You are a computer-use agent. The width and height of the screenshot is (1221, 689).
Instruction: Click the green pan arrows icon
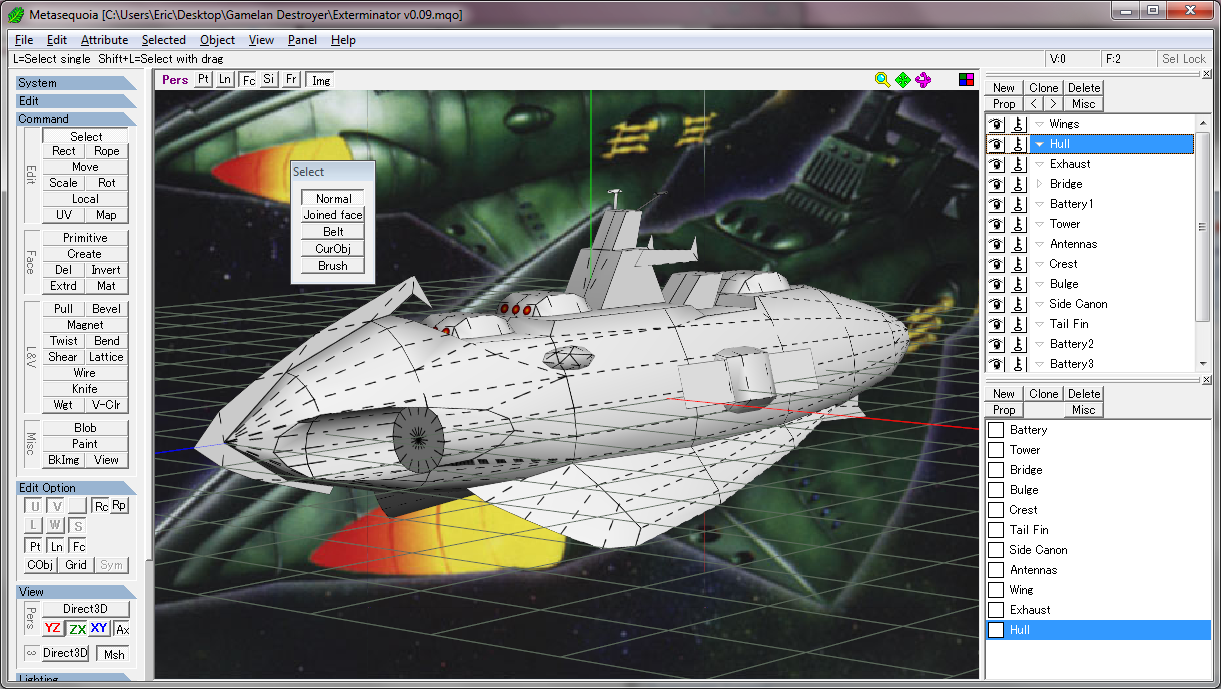tap(903, 79)
